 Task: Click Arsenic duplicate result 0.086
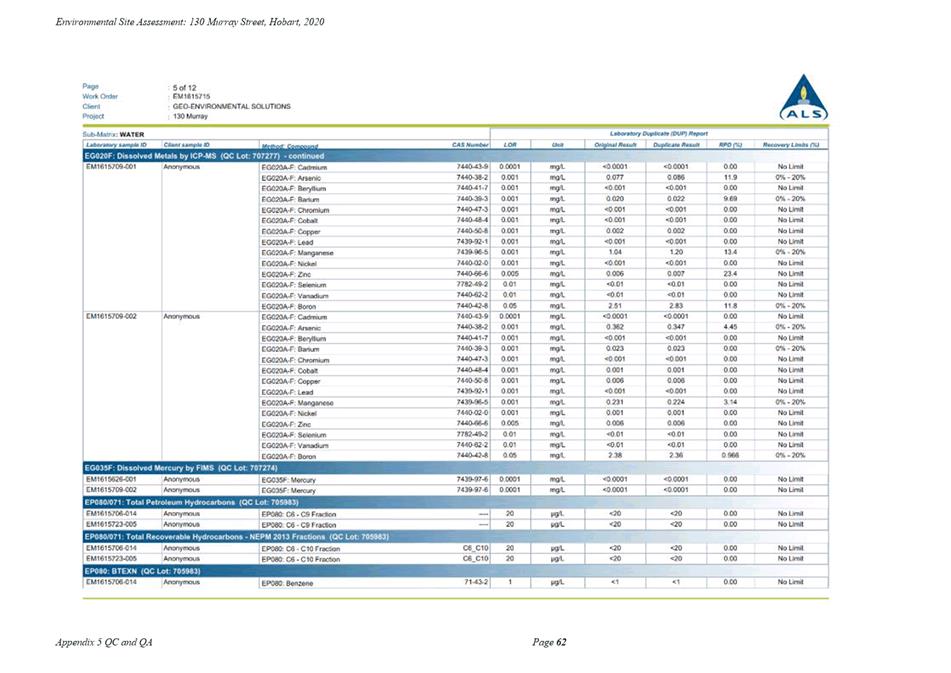[x=676, y=178]
